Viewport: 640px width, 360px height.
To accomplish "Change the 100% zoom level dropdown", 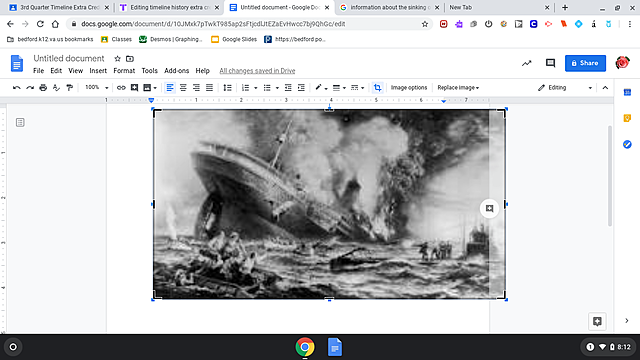I will coord(96,87).
